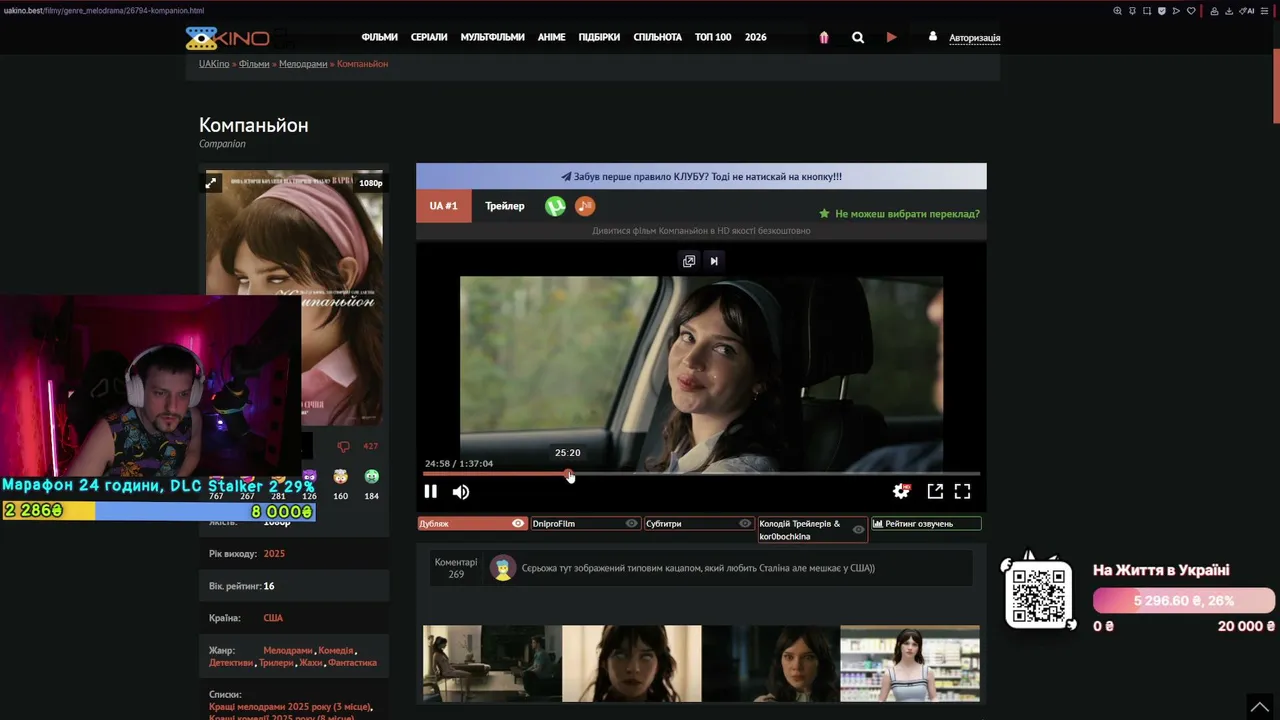Click the reaction emoji with count 160
The width and height of the screenshot is (1280, 720).
click(x=341, y=477)
